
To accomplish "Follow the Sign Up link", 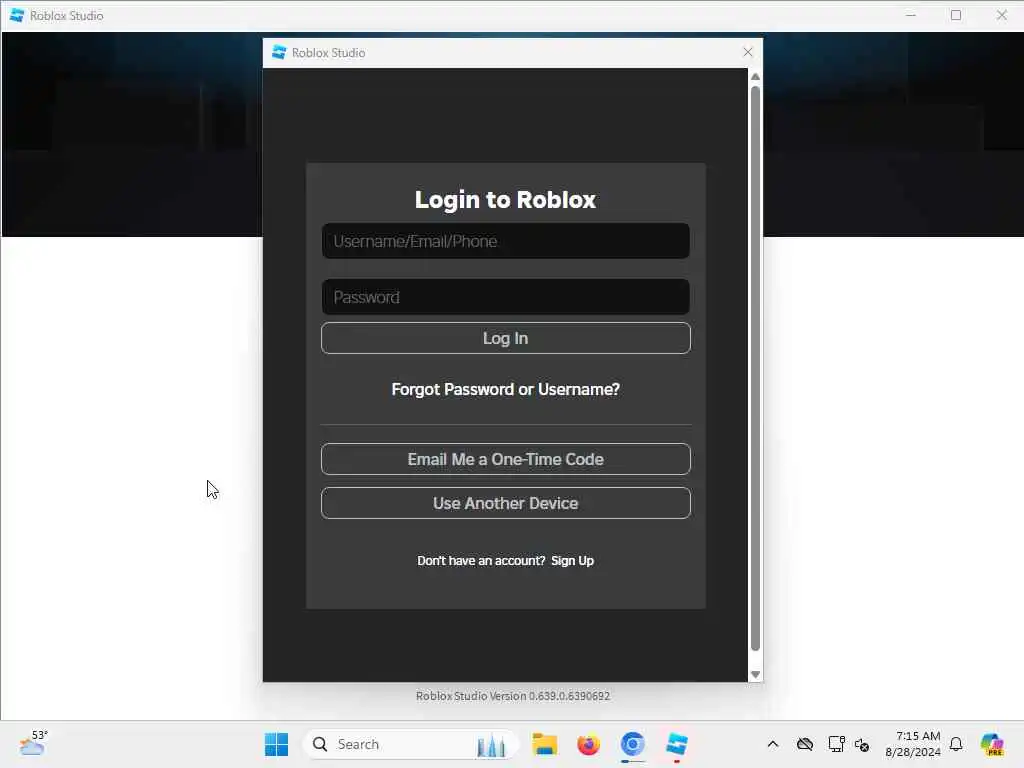I will (x=572, y=561).
